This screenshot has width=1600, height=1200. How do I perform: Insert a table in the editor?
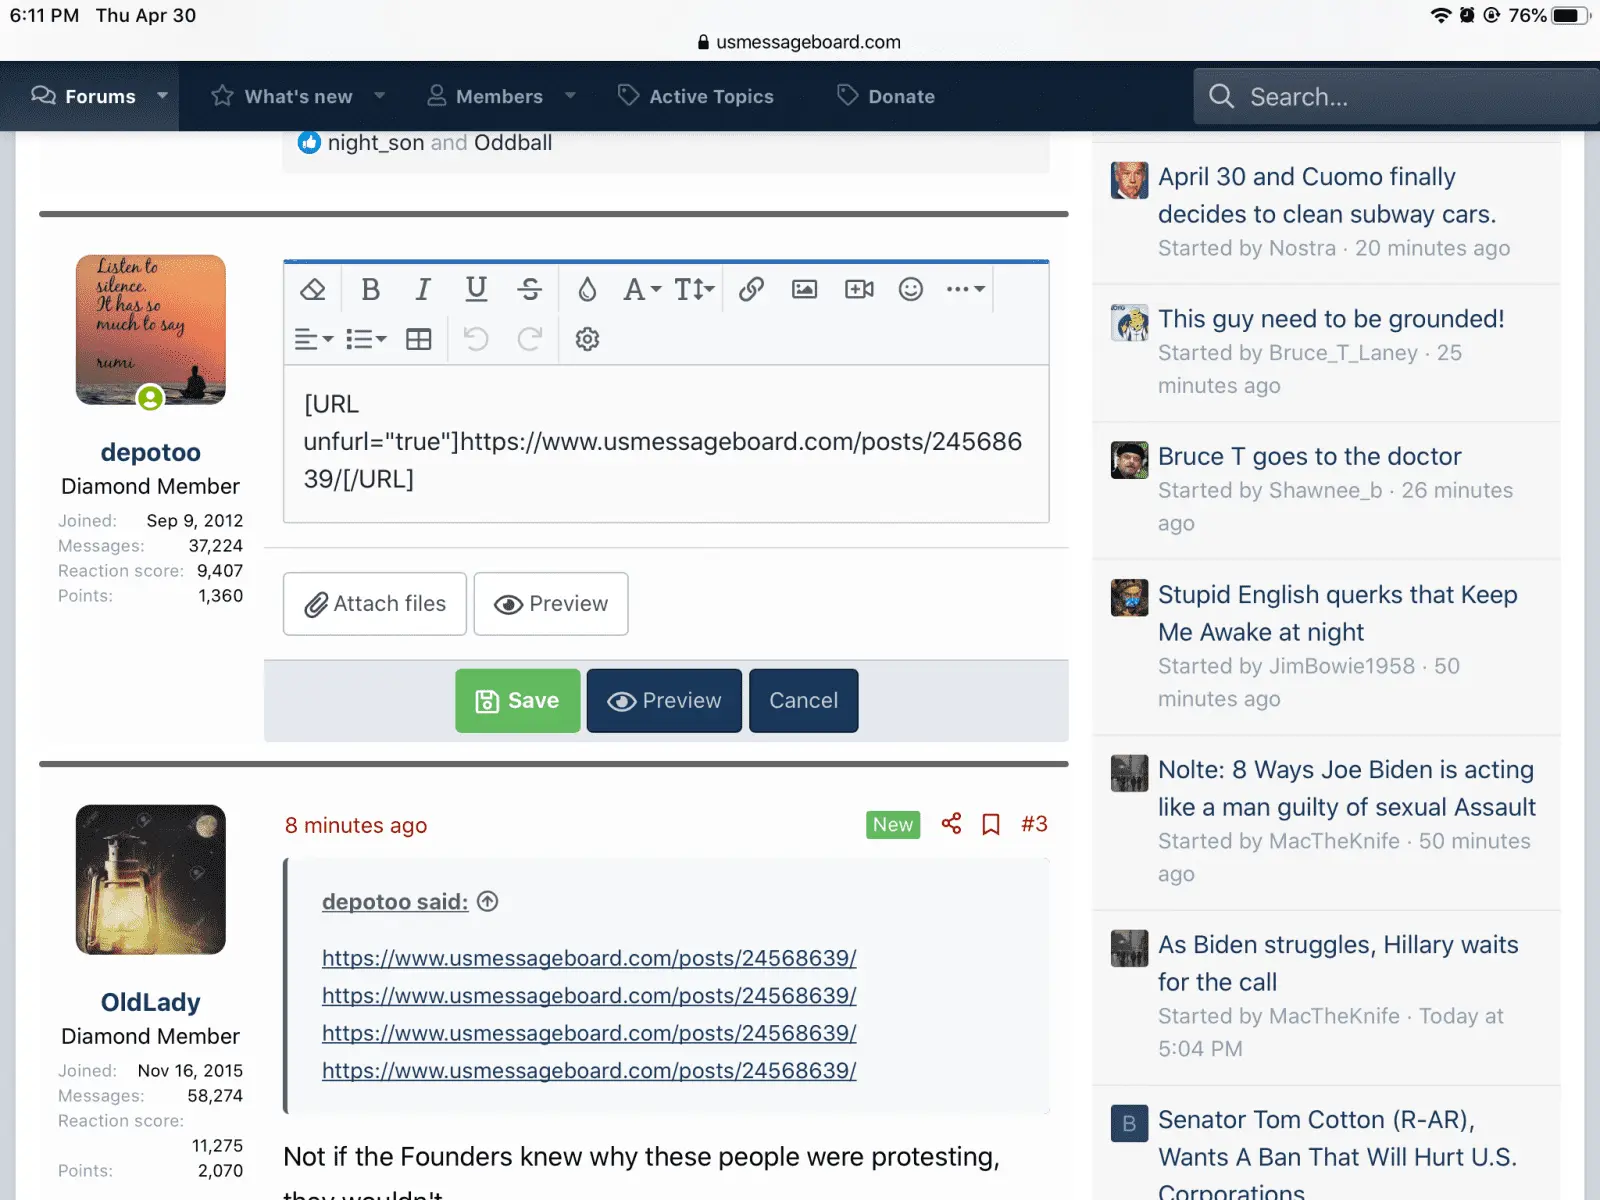pyautogui.click(x=419, y=340)
